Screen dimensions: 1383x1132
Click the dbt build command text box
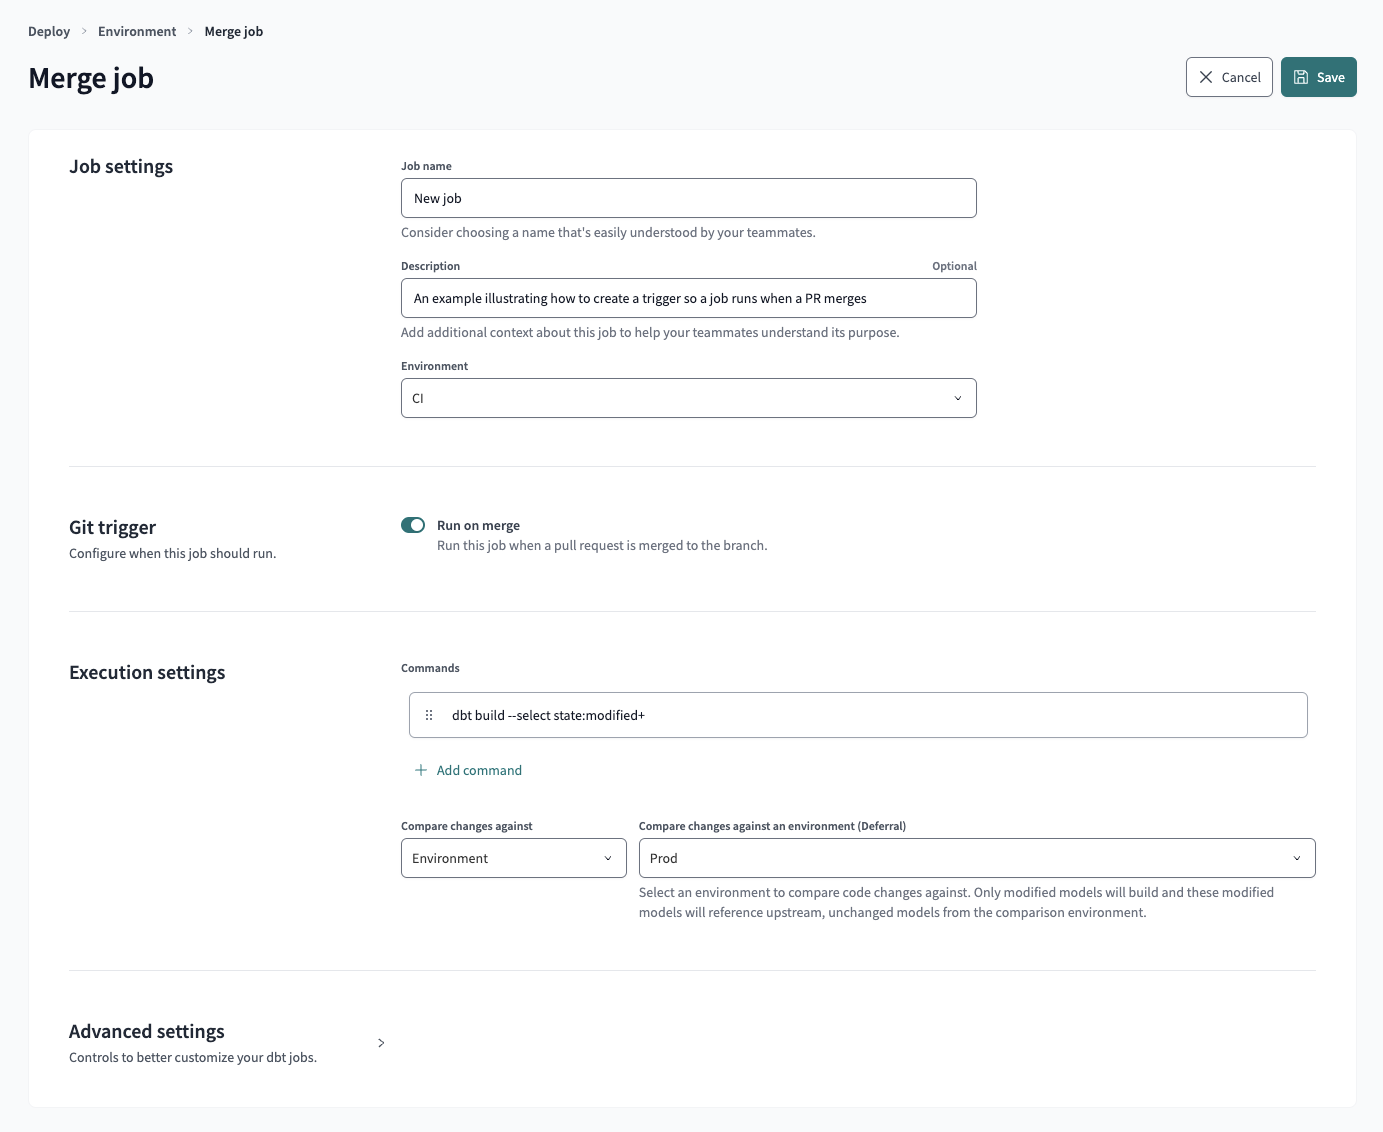click(x=857, y=714)
